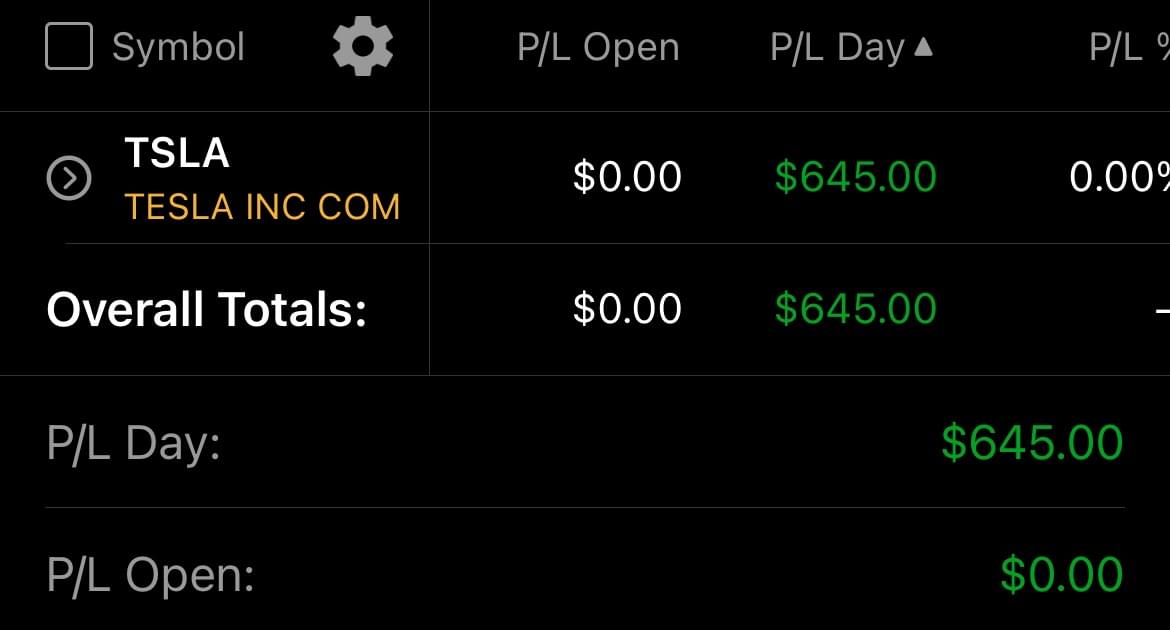This screenshot has width=1170, height=630.
Task: Select the Overall Totals $0.00 P/L Open value
Action: (x=627, y=309)
